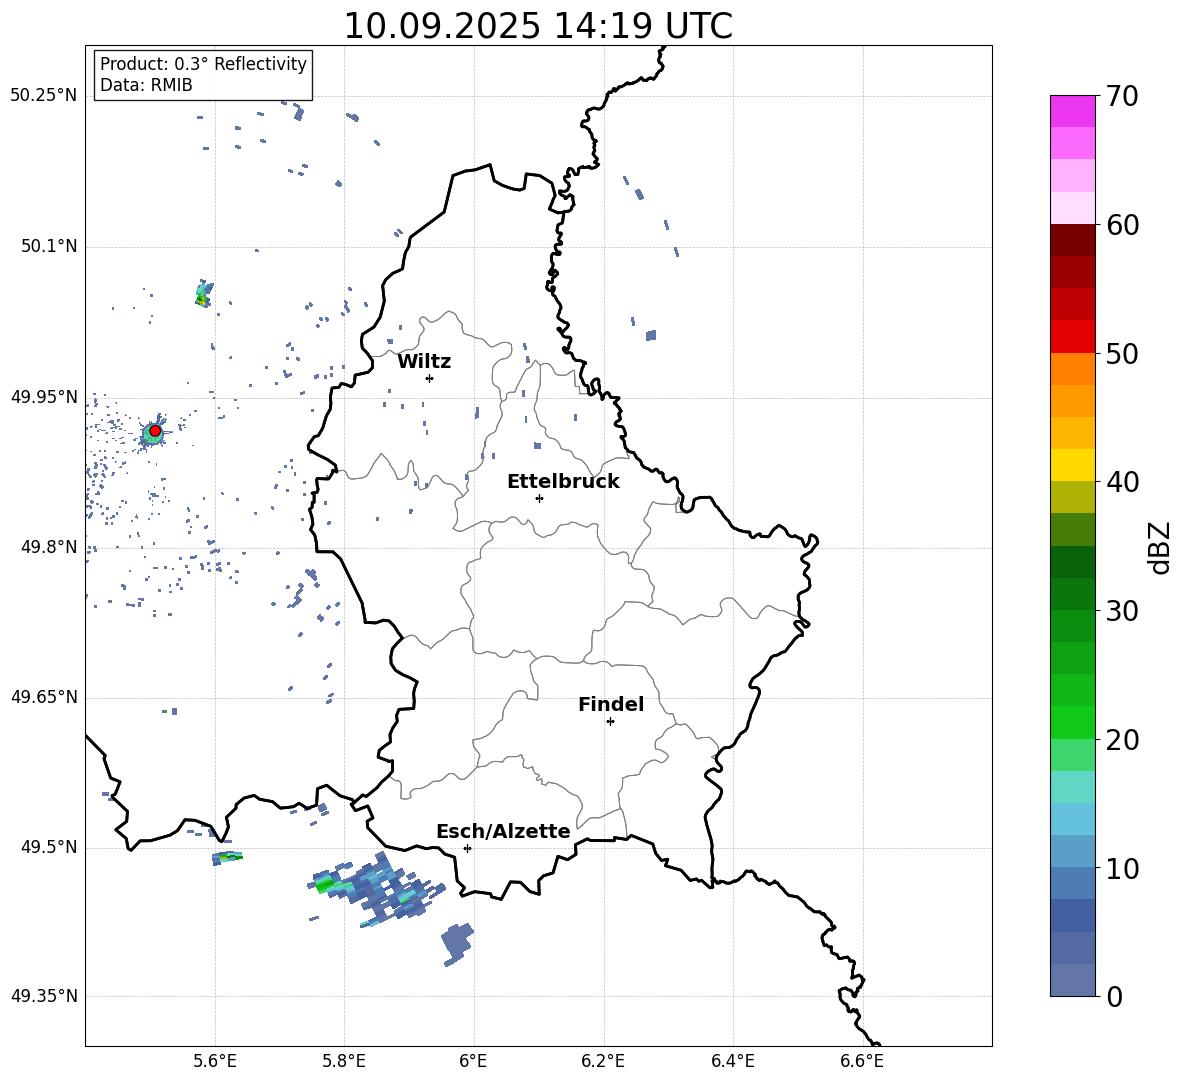This screenshot has width=1184, height=1081.
Task: Click the 5.8°E longitude label
Action: point(344,1061)
